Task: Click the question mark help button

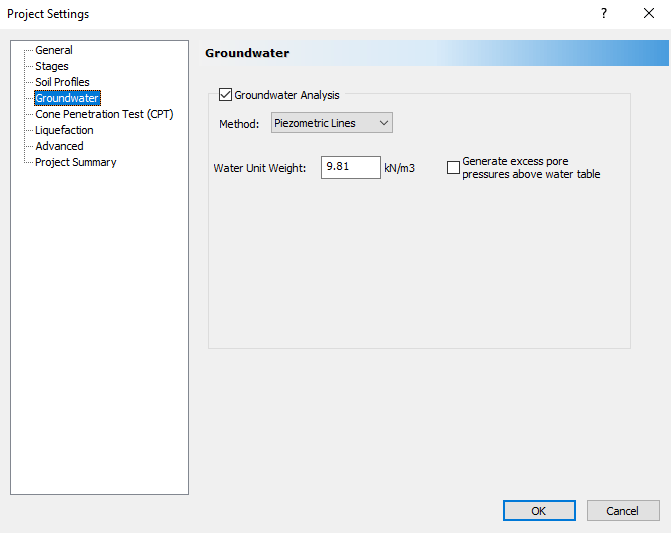Action: pyautogui.click(x=603, y=14)
